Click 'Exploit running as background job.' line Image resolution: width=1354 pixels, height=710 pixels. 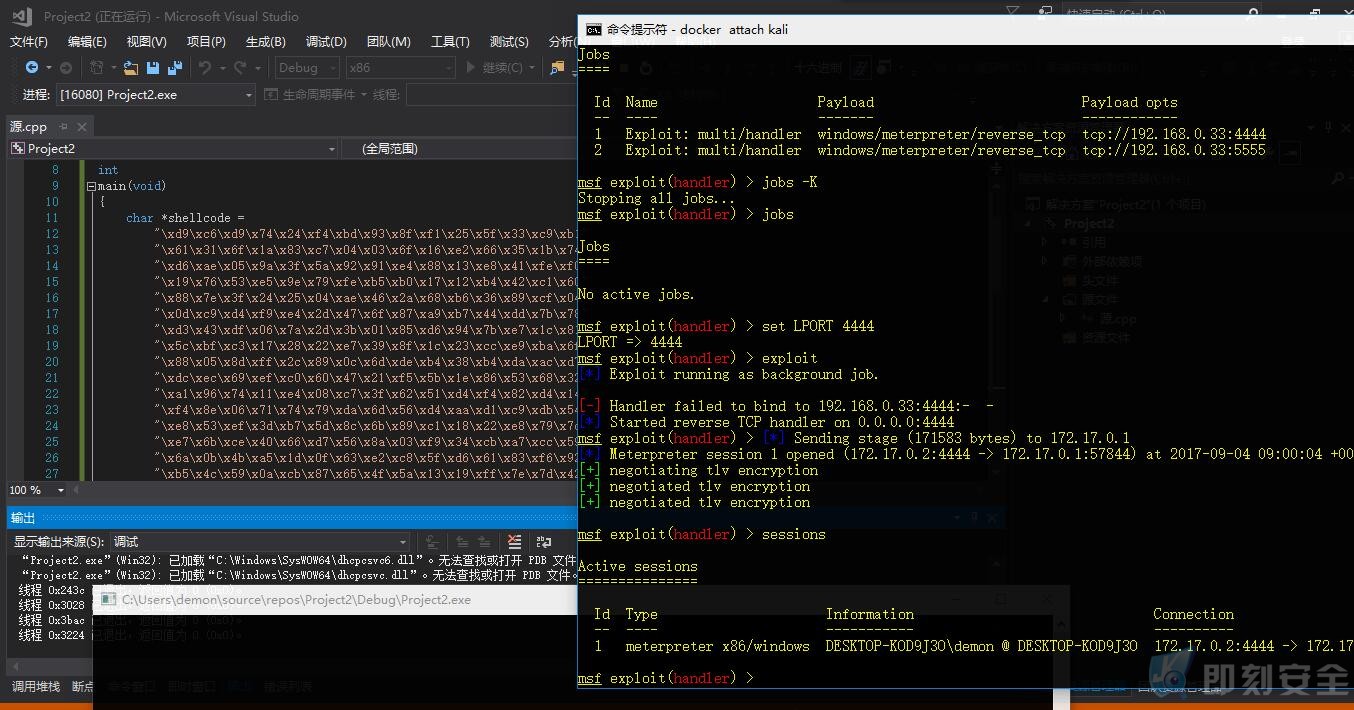(744, 374)
